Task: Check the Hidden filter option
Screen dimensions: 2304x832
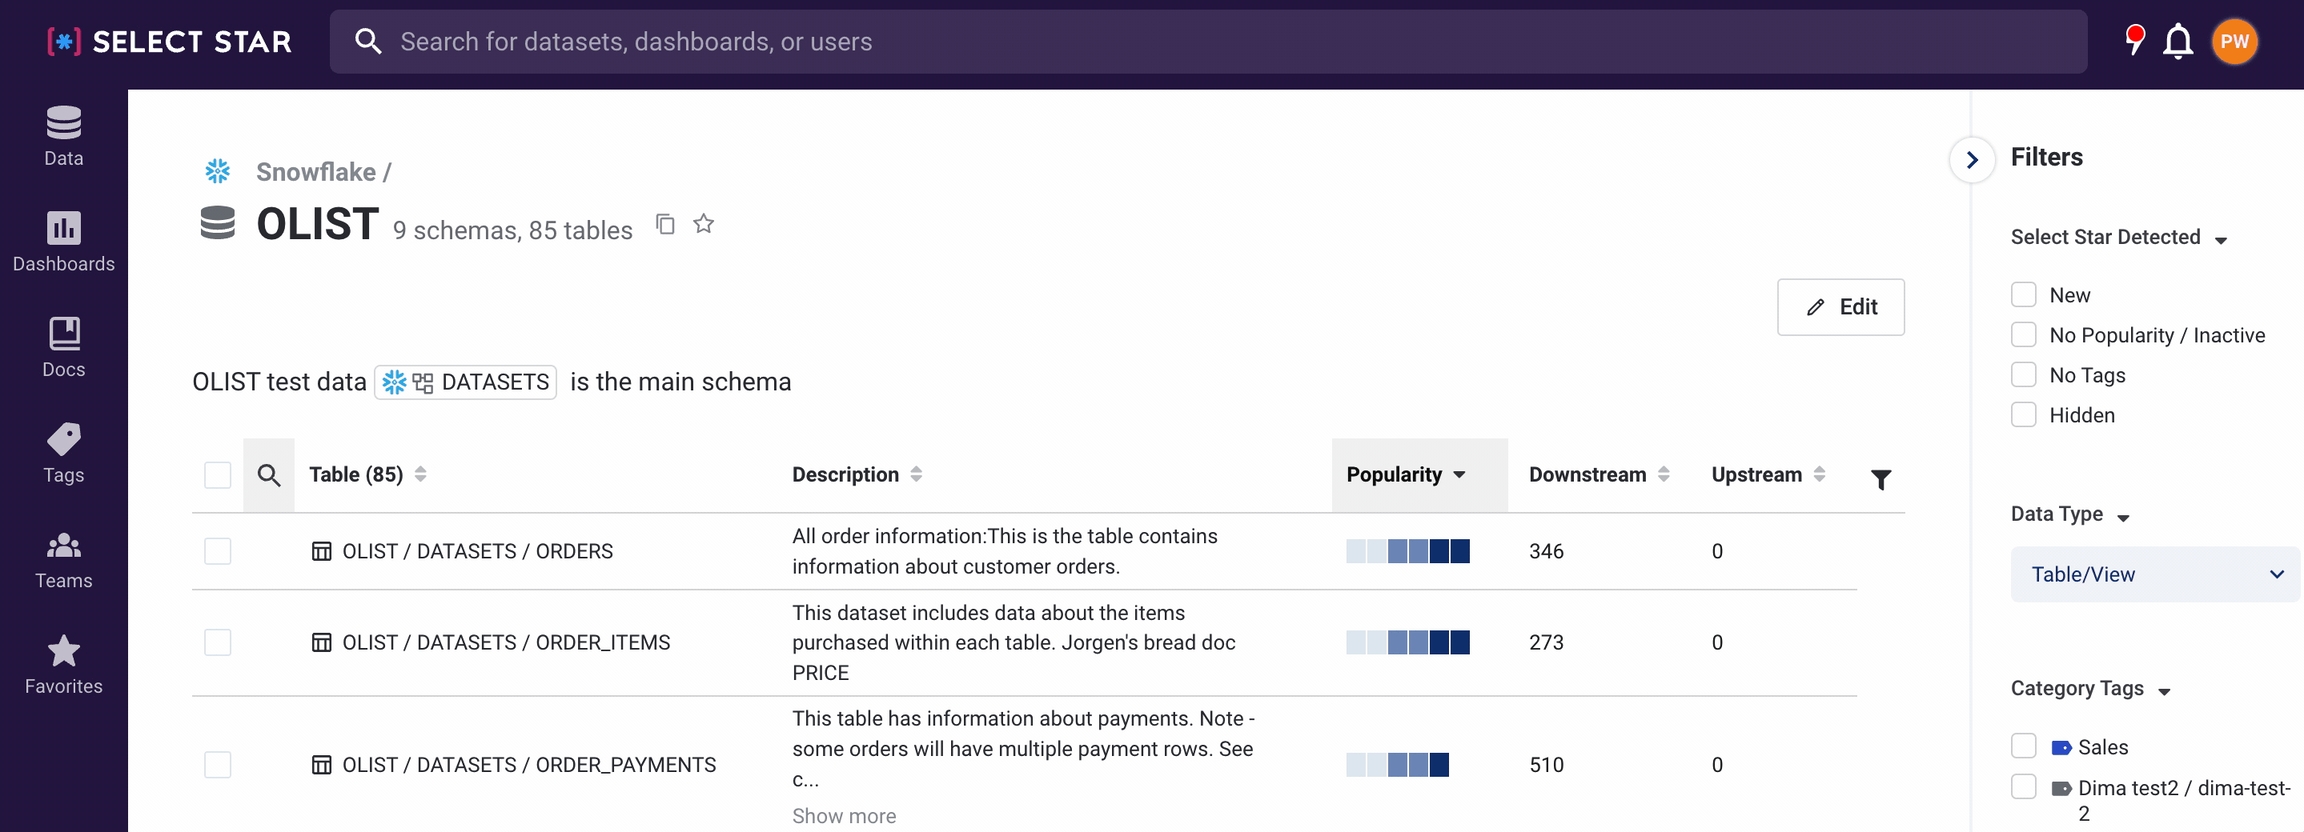Action: pos(2023,415)
